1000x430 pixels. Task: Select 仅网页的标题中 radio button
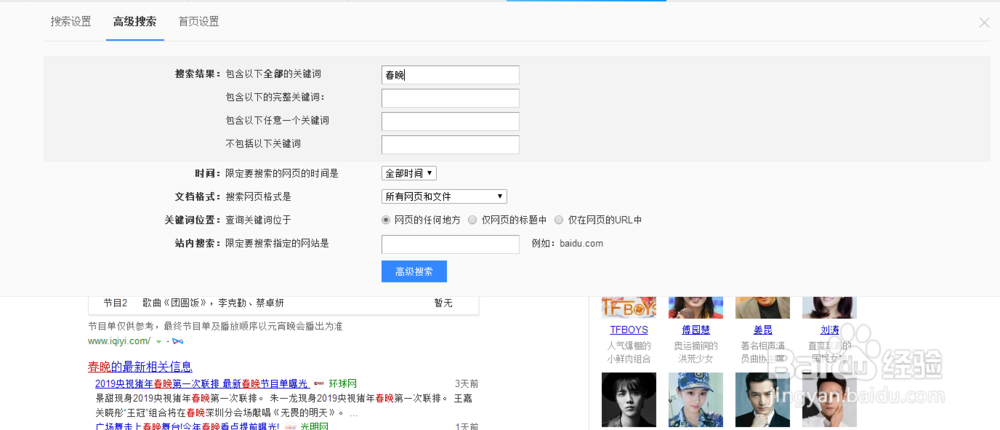pos(473,220)
